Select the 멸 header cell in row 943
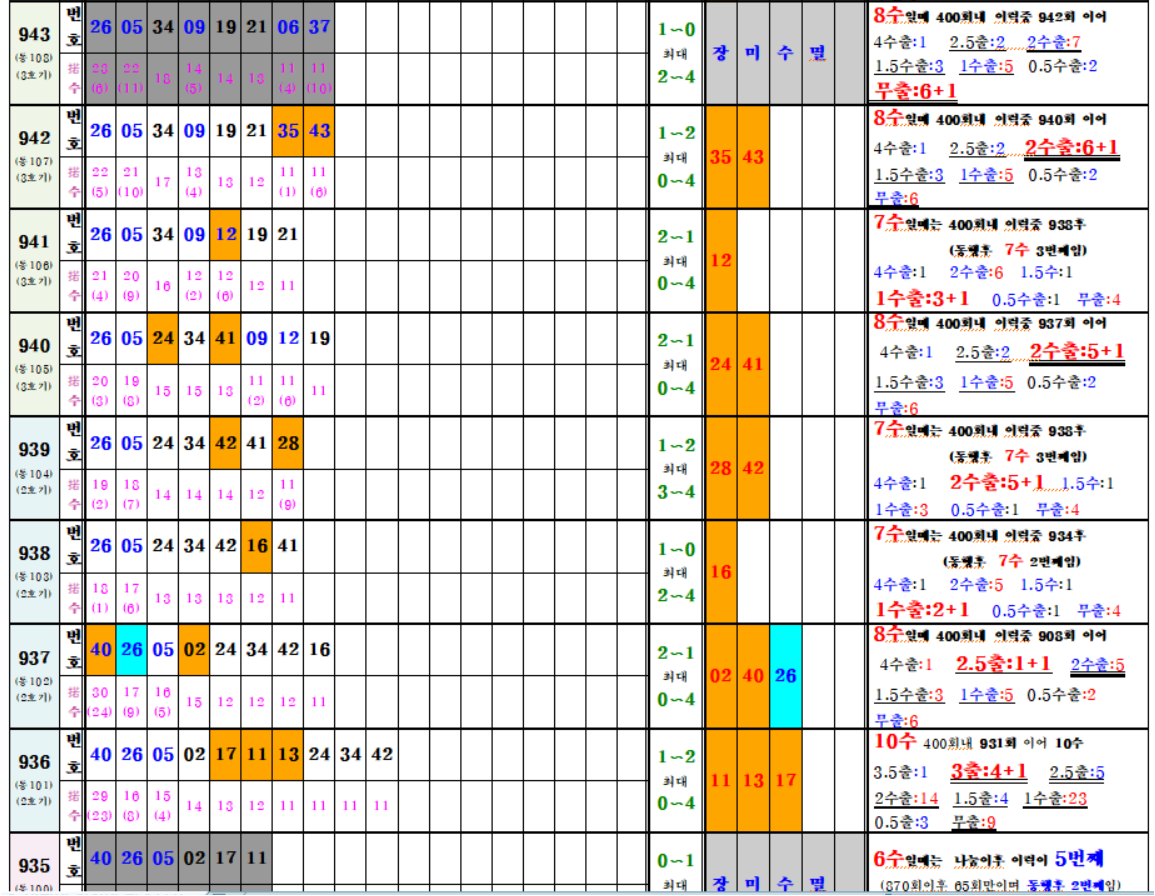Screen dimensions: 1155x896 [817, 52]
